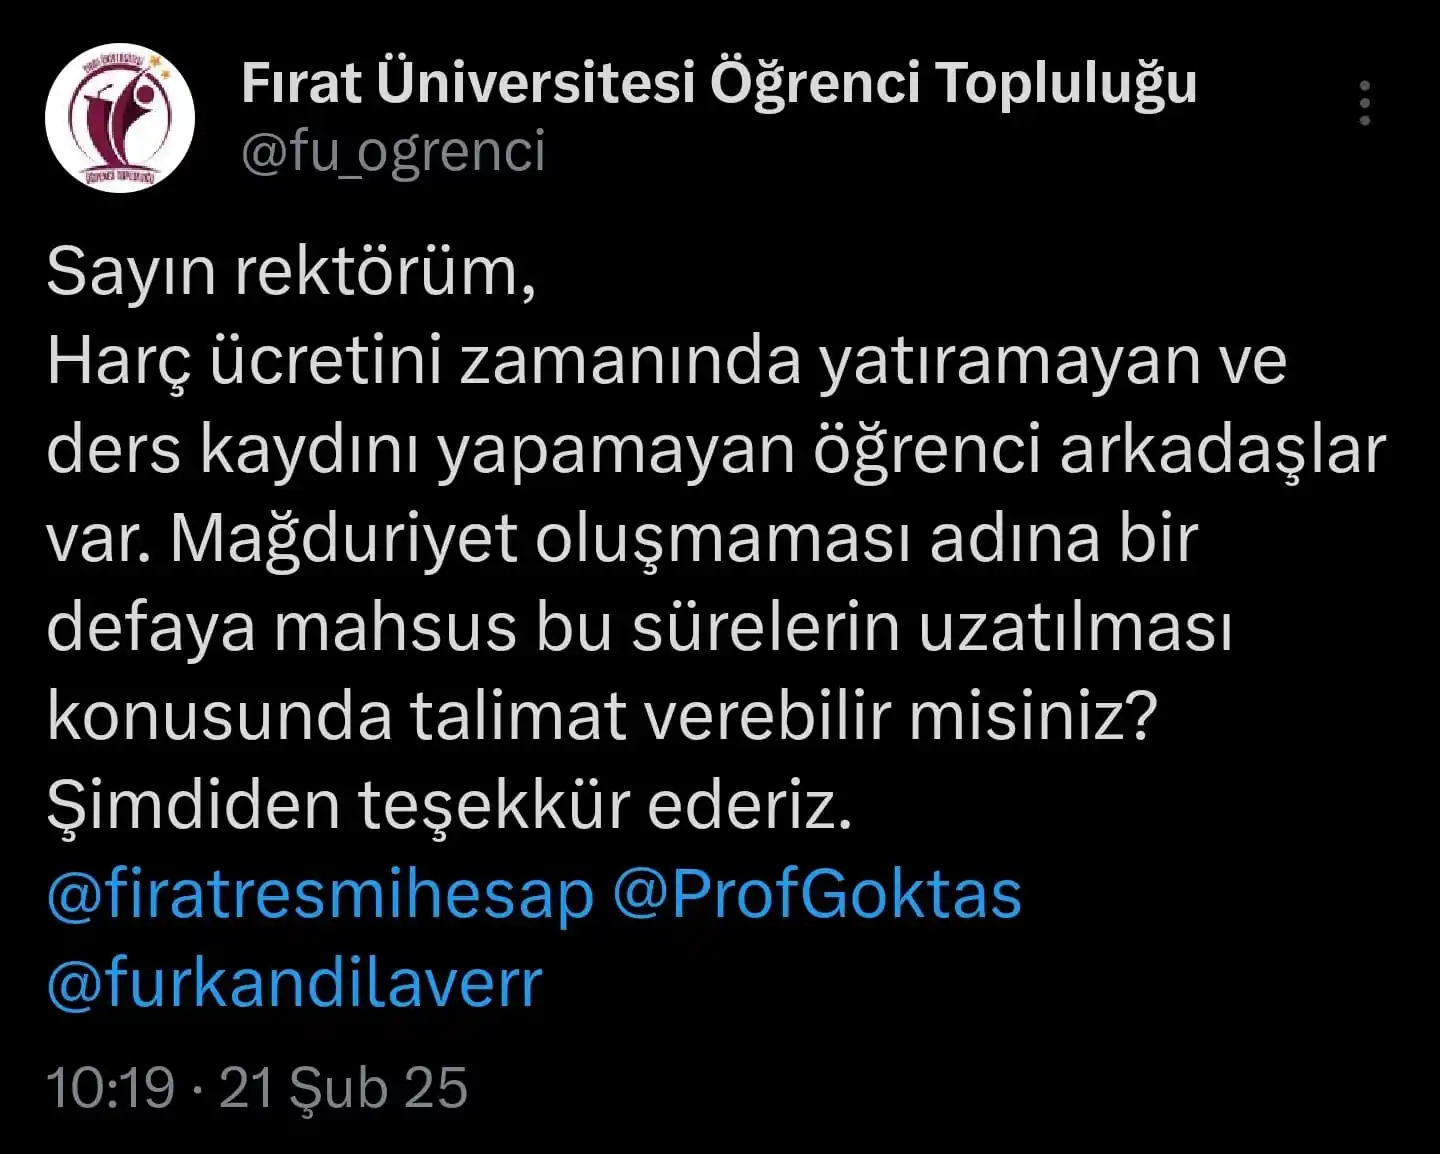This screenshot has height=1154, width=1440.
Task: Click the line 'Şimdiden teşekkür ederiz.'
Action: 449,806
